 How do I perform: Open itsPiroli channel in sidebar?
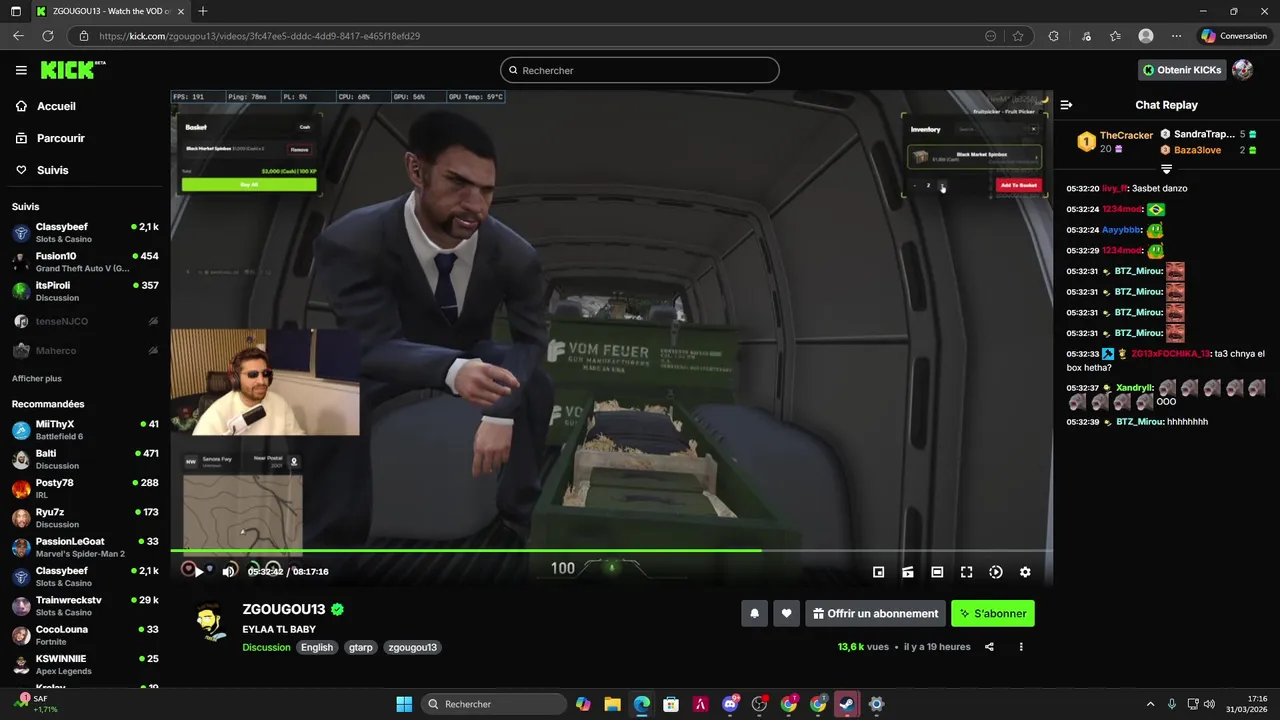[x=85, y=291]
